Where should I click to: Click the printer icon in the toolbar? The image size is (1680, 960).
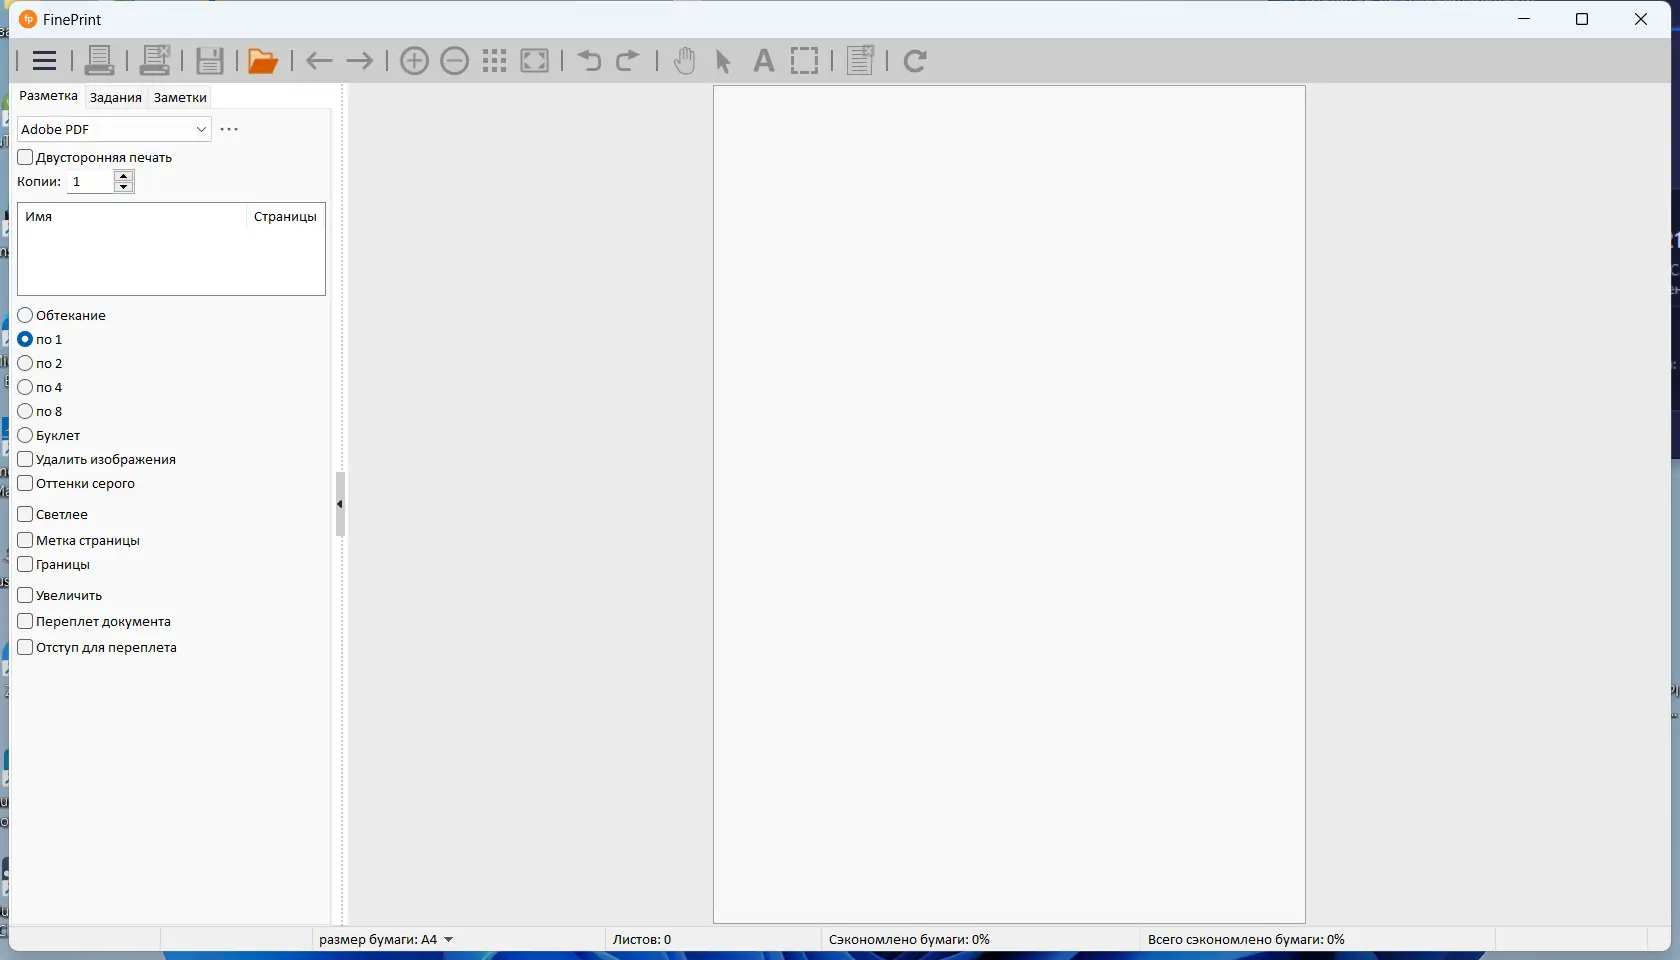(99, 61)
